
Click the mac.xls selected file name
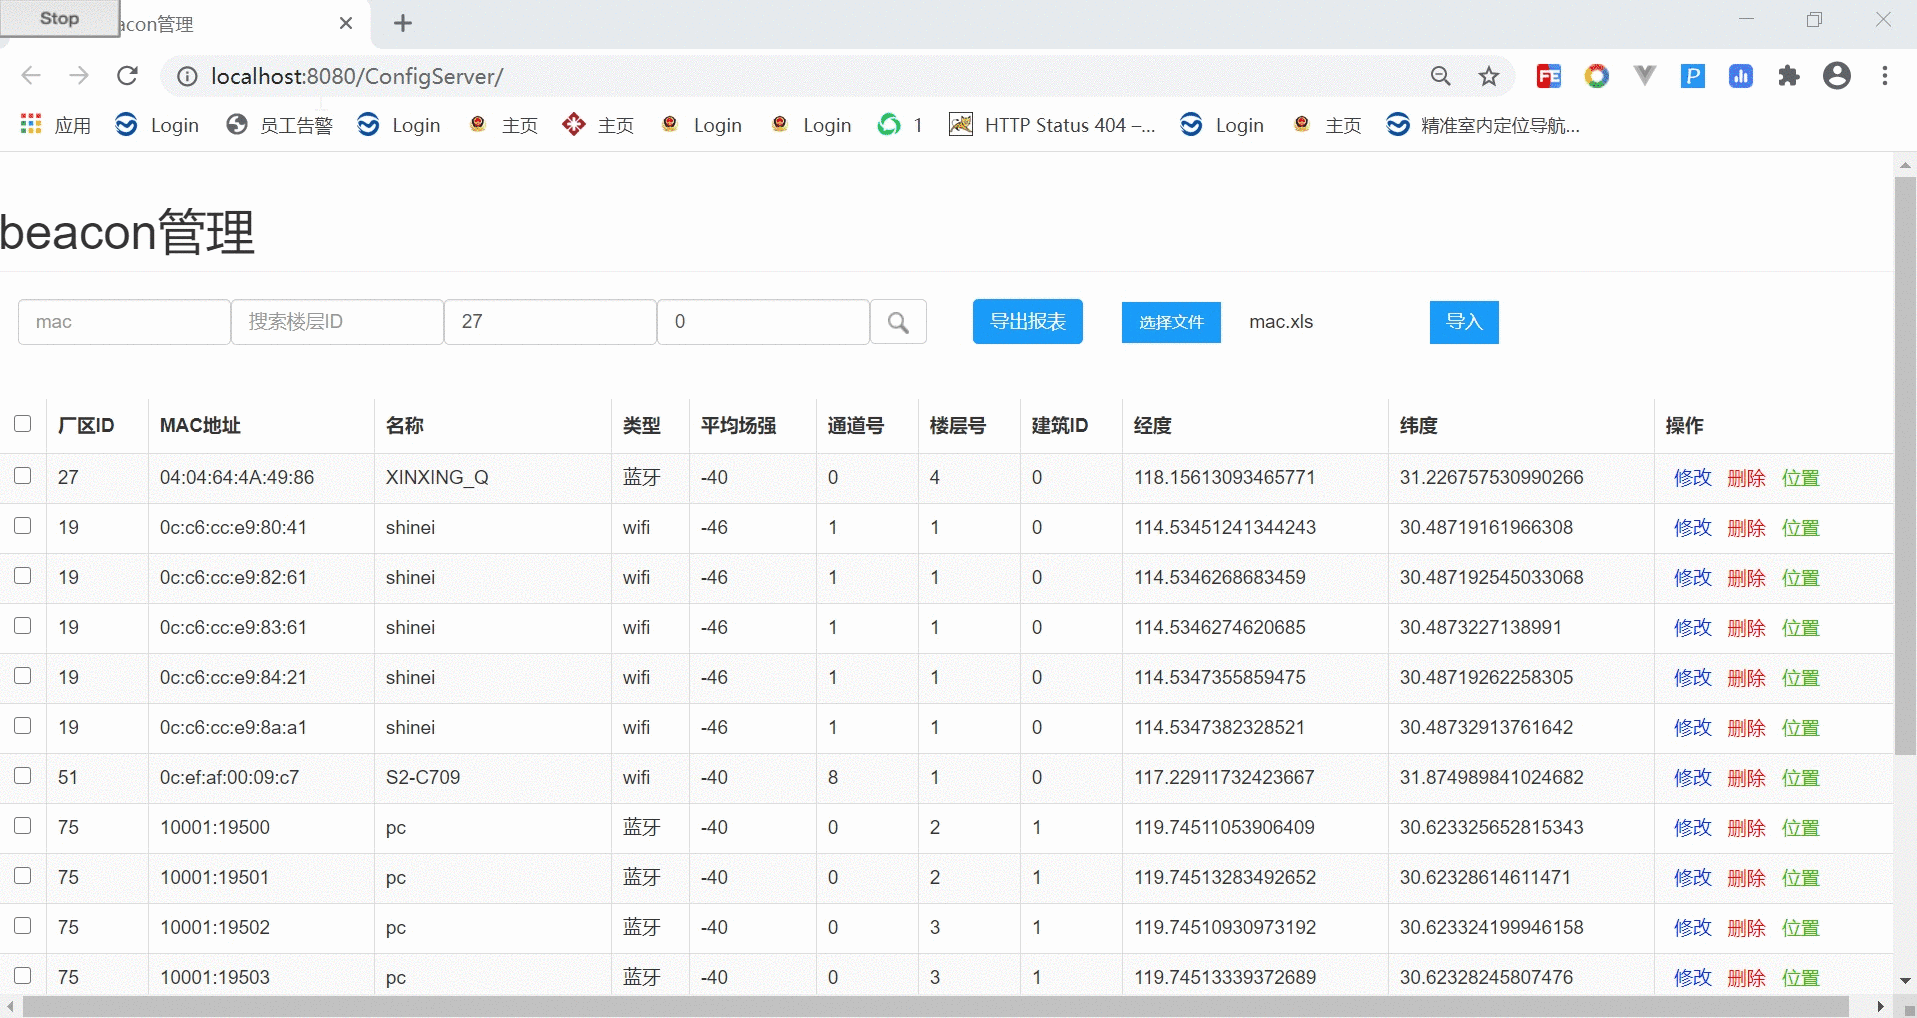1281,322
